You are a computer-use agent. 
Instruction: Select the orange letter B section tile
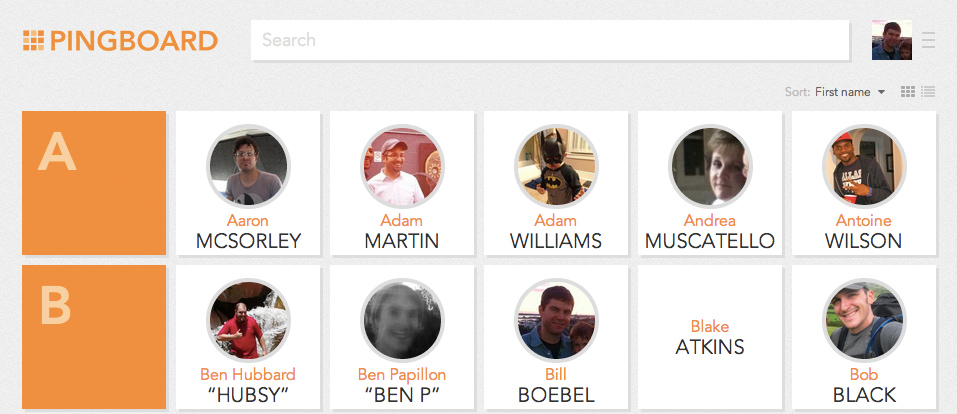click(94, 337)
